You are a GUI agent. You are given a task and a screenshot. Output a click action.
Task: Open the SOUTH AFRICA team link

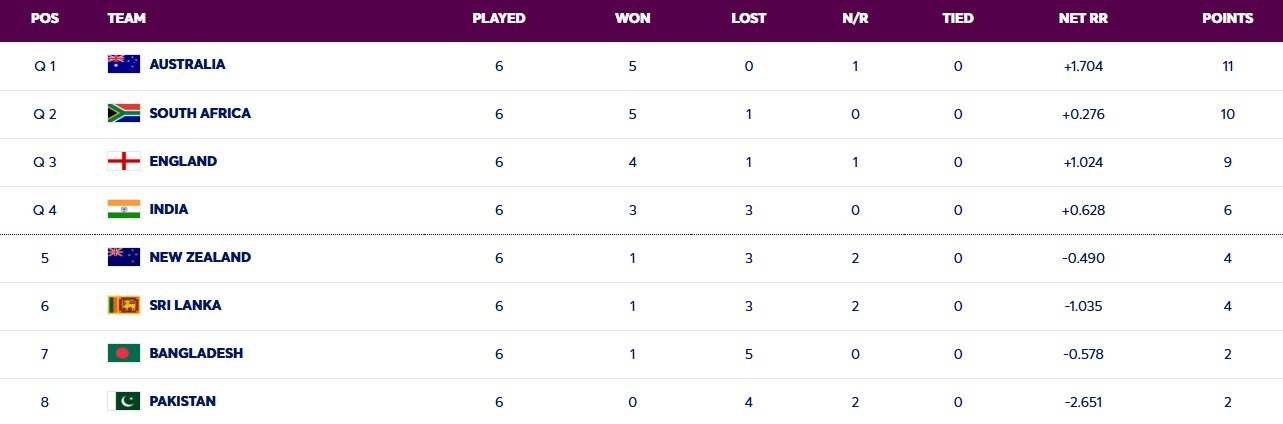[x=200, y=113]
